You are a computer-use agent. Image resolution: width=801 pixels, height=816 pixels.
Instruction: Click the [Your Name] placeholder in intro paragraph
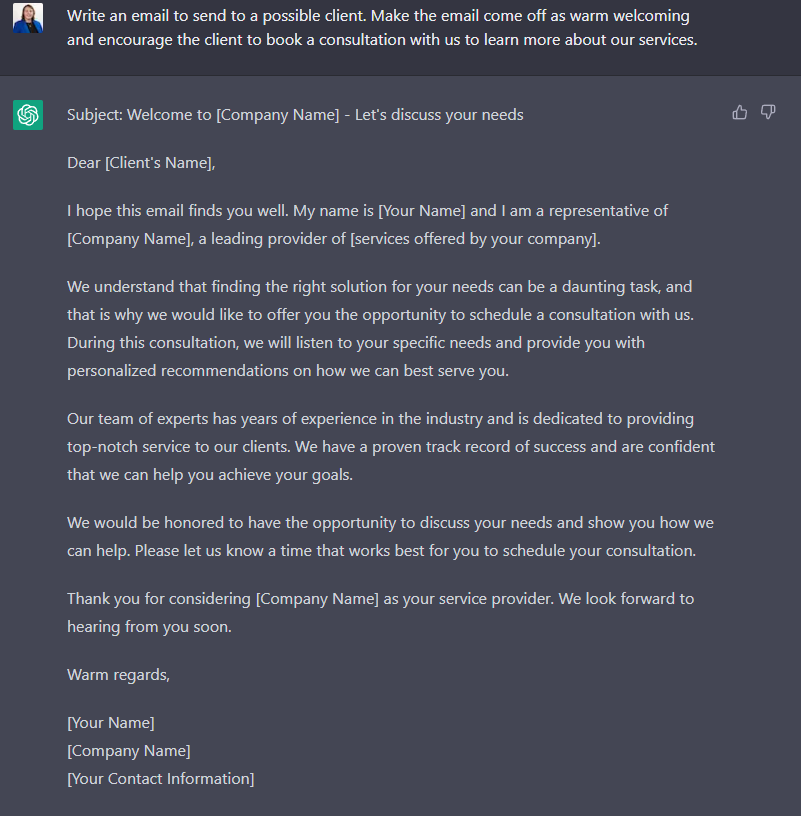point(422,211)
